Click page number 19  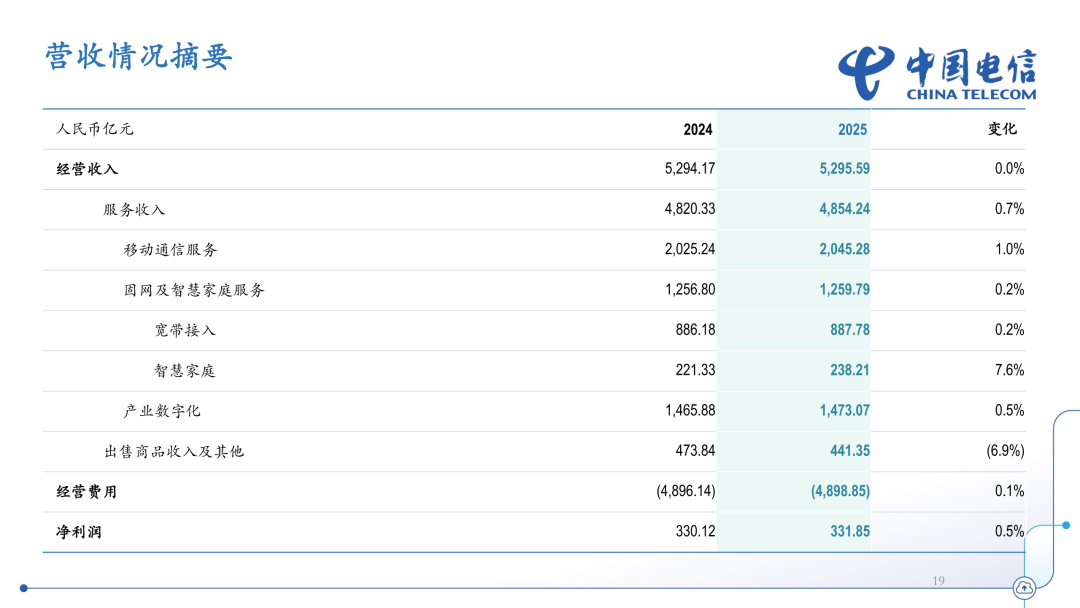tap(938, 581)
